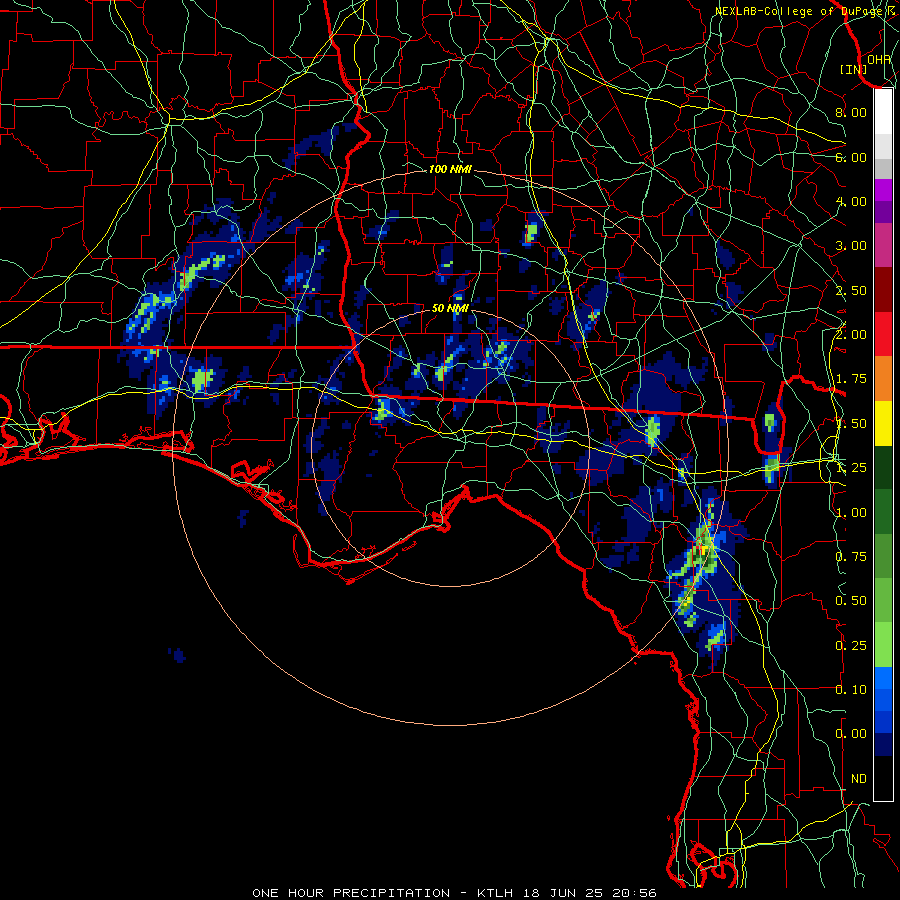Screen dimensions: 900x900
Task: Click the "[IN]" units label
Action: (x=854, y=69)
